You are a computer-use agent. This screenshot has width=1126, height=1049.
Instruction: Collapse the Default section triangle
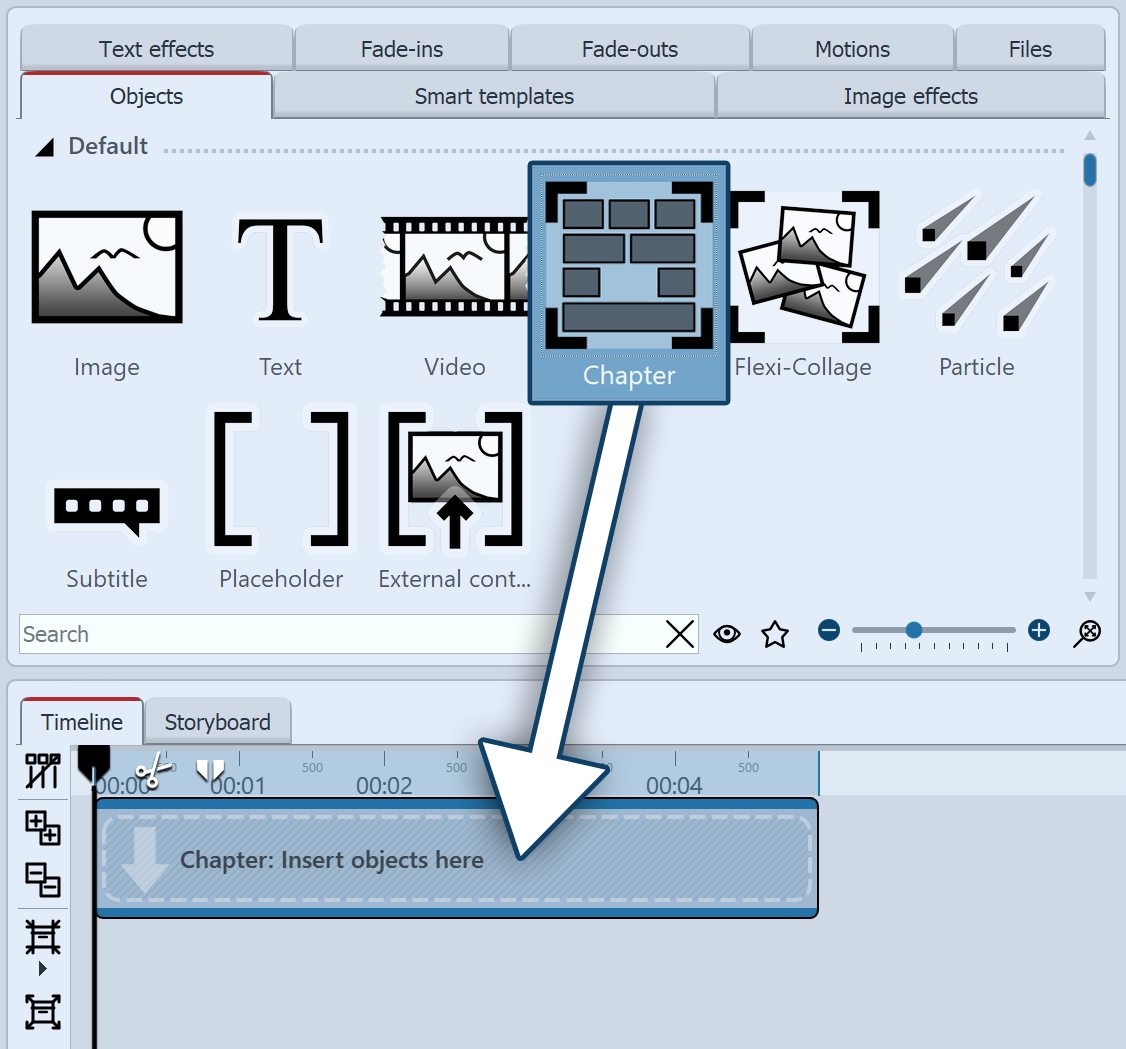coord(45,148)
